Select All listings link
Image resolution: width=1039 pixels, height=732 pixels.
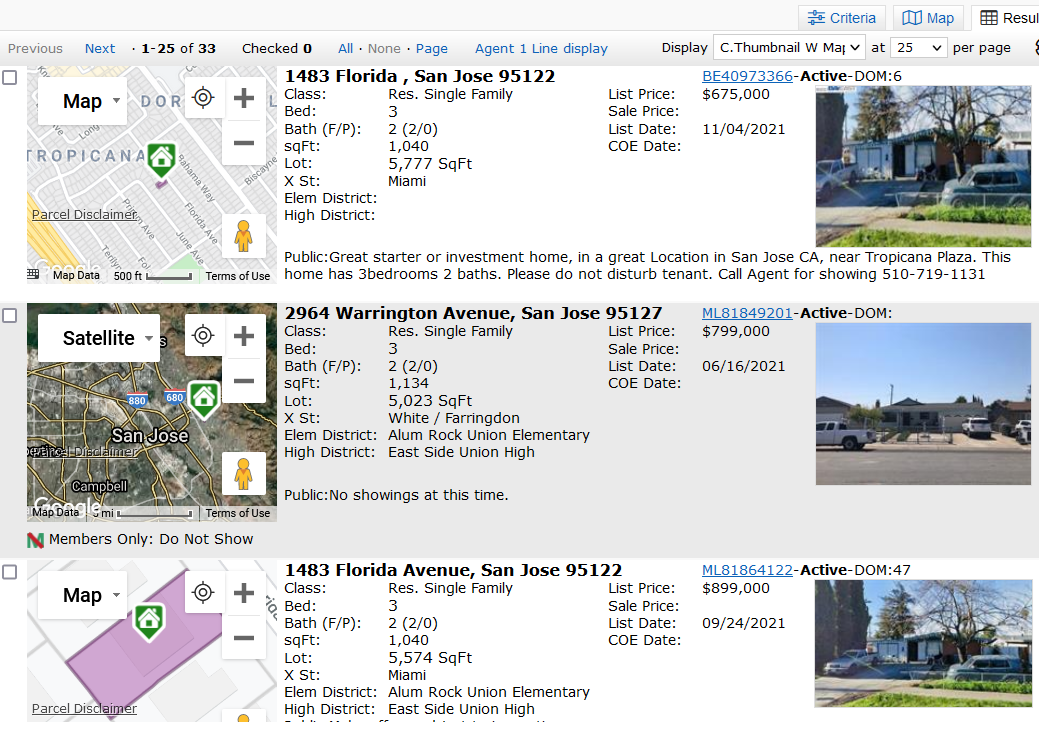coord(345,48)
